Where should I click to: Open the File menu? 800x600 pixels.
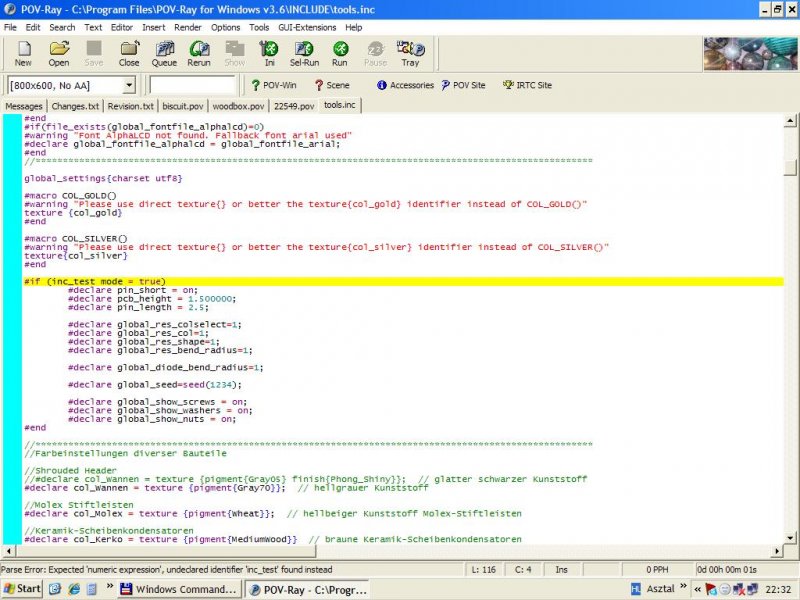10,28
